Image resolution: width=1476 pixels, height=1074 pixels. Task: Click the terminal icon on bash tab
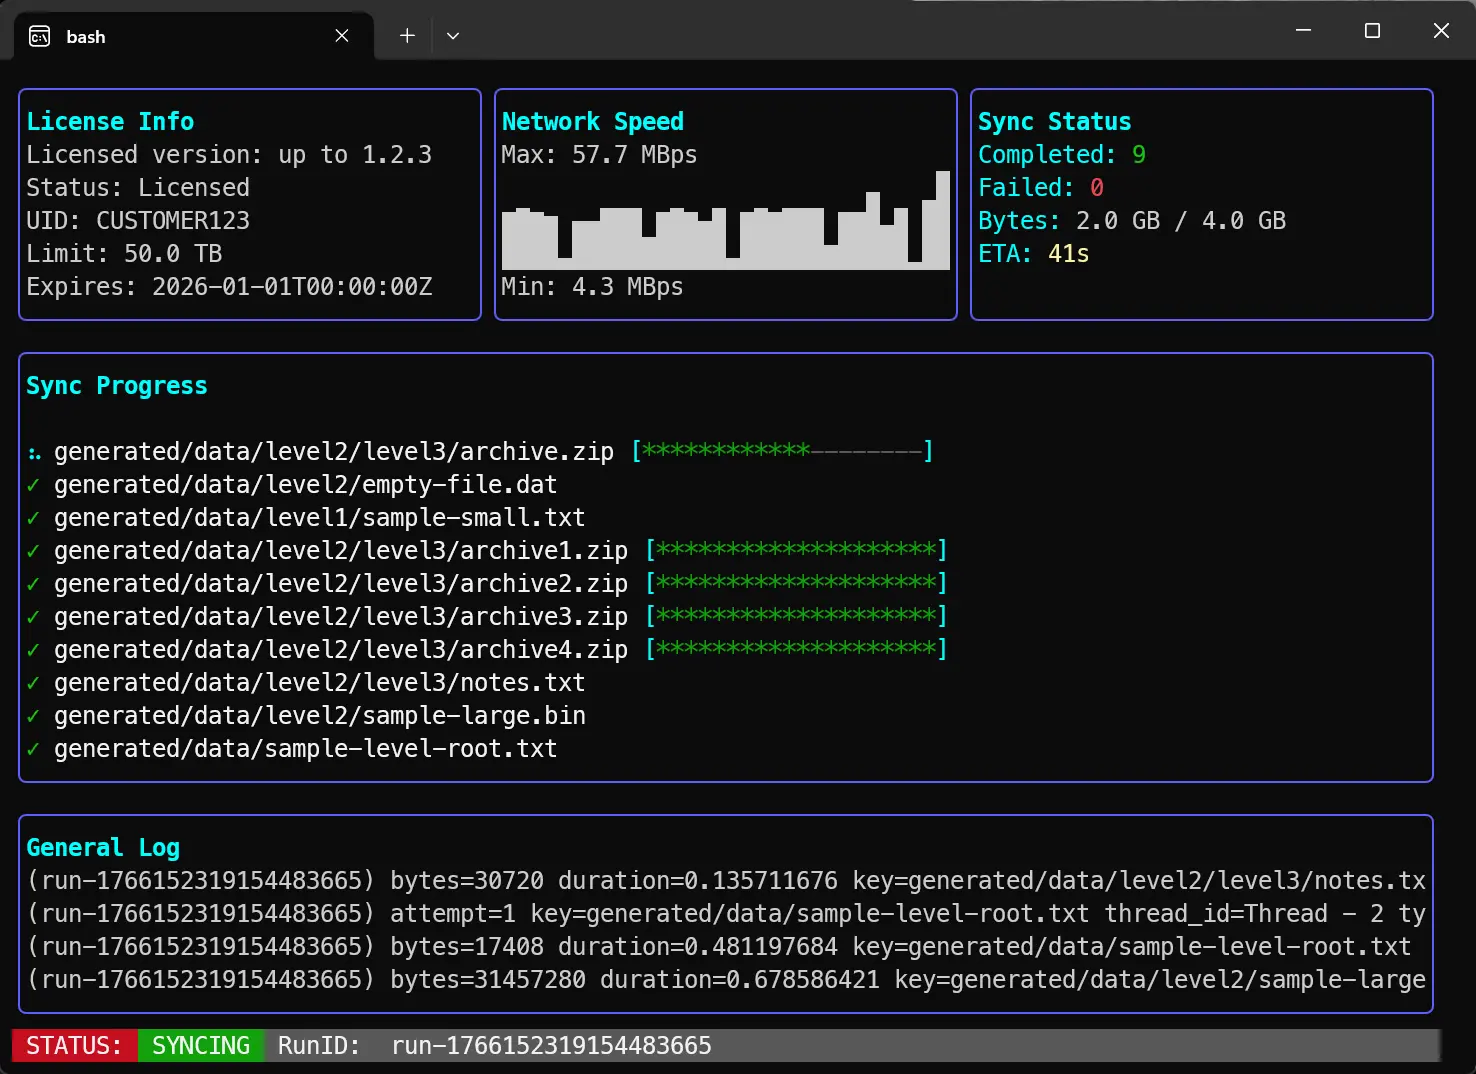tap(40, 37)
